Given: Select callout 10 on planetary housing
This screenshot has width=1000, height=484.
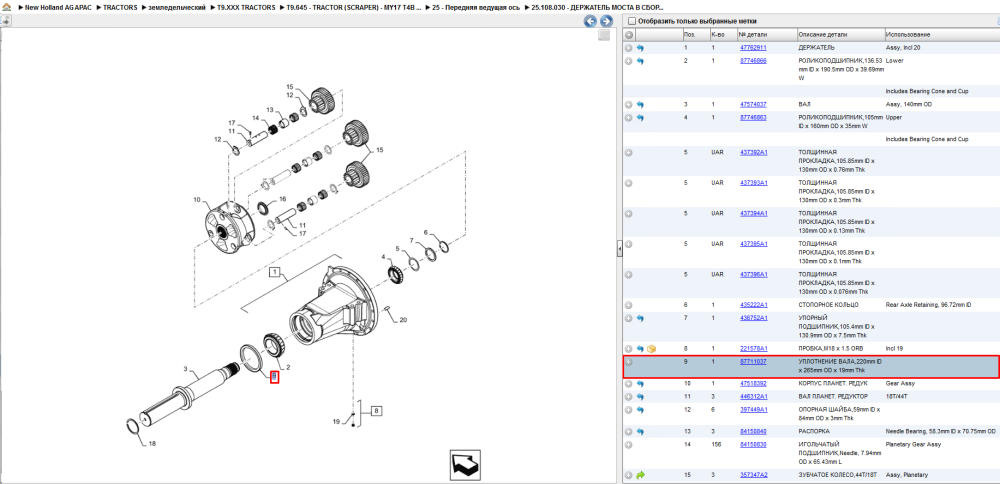Looking at the screenshot, I should click(197, 200).
